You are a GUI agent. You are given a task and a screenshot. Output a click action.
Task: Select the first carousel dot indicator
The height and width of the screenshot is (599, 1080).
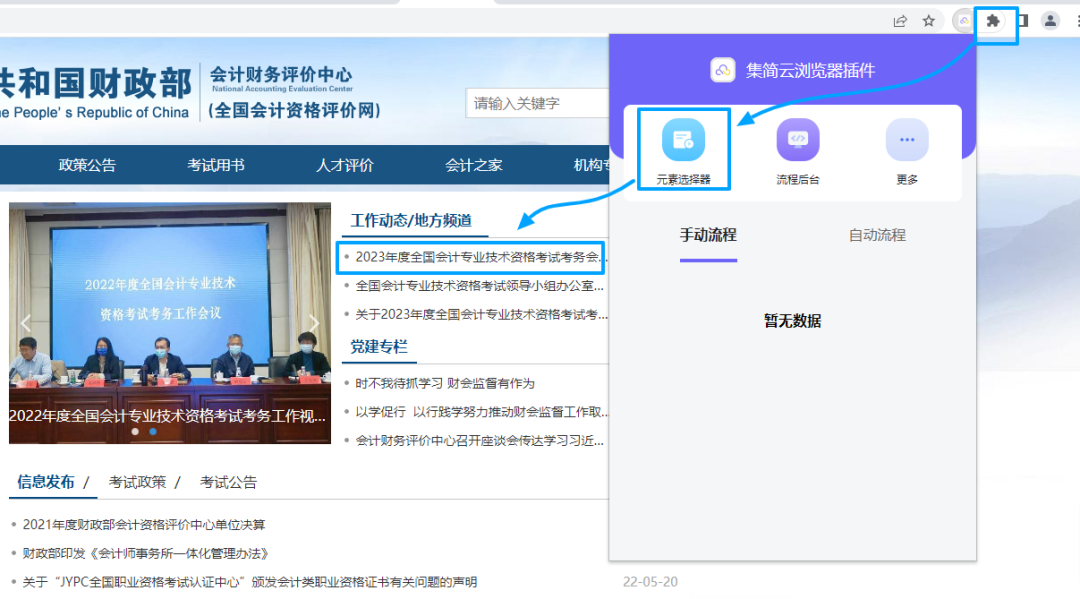coord(135,432)
